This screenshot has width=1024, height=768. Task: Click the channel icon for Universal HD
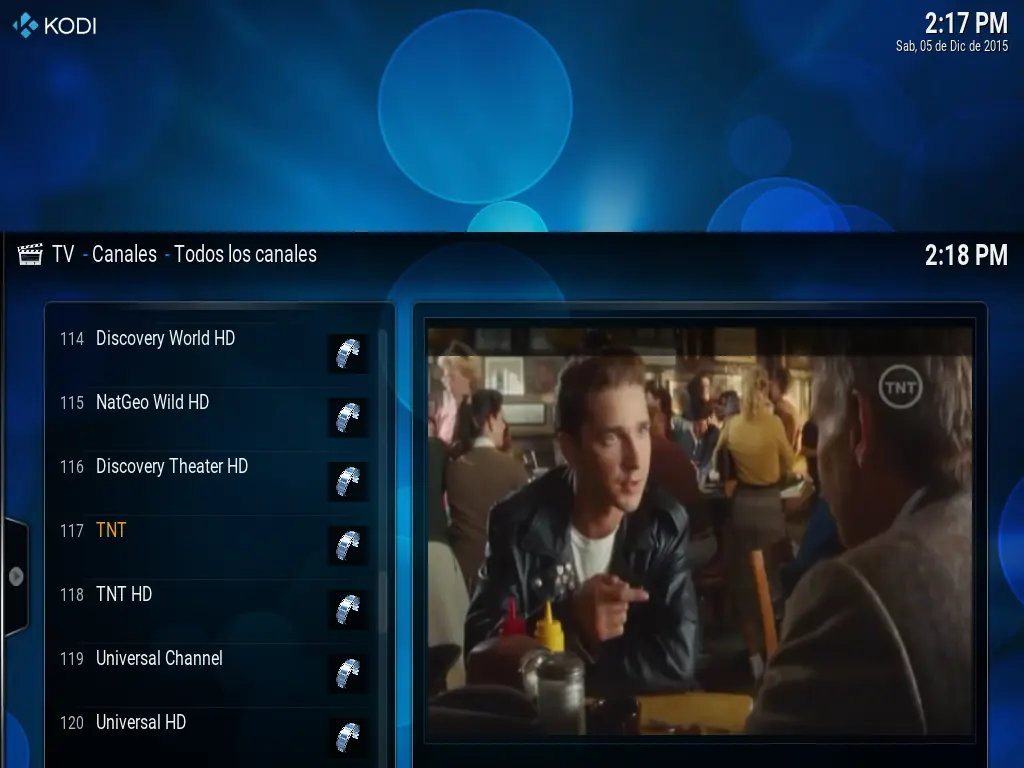(347, 738)
